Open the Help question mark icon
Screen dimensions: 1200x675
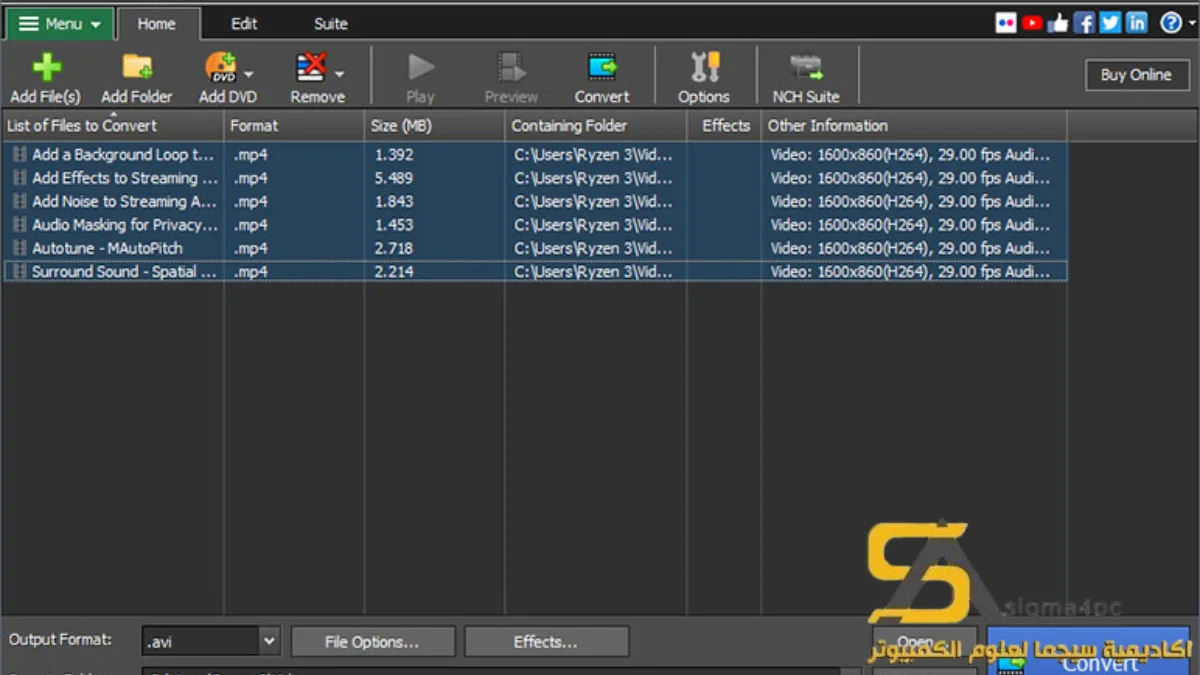[x=1171, y=23]
